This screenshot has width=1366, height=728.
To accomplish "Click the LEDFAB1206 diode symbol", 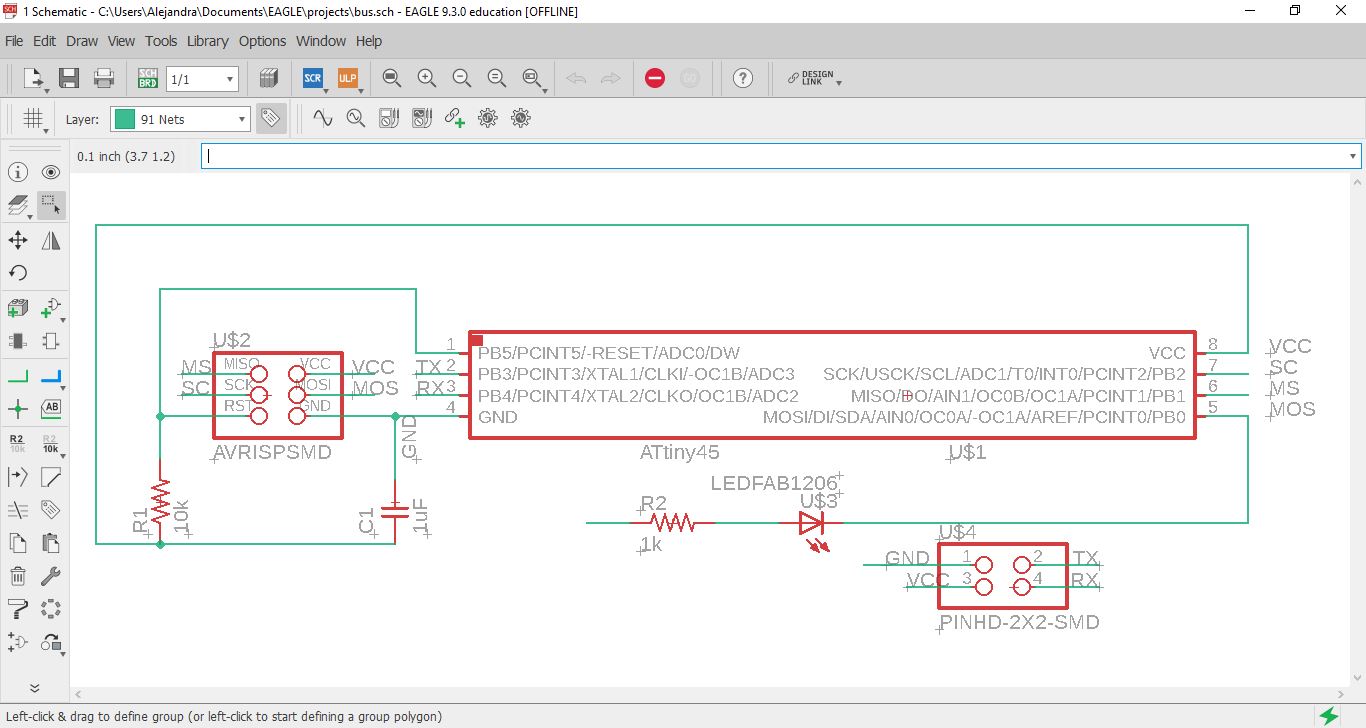I will pos(812,523).
